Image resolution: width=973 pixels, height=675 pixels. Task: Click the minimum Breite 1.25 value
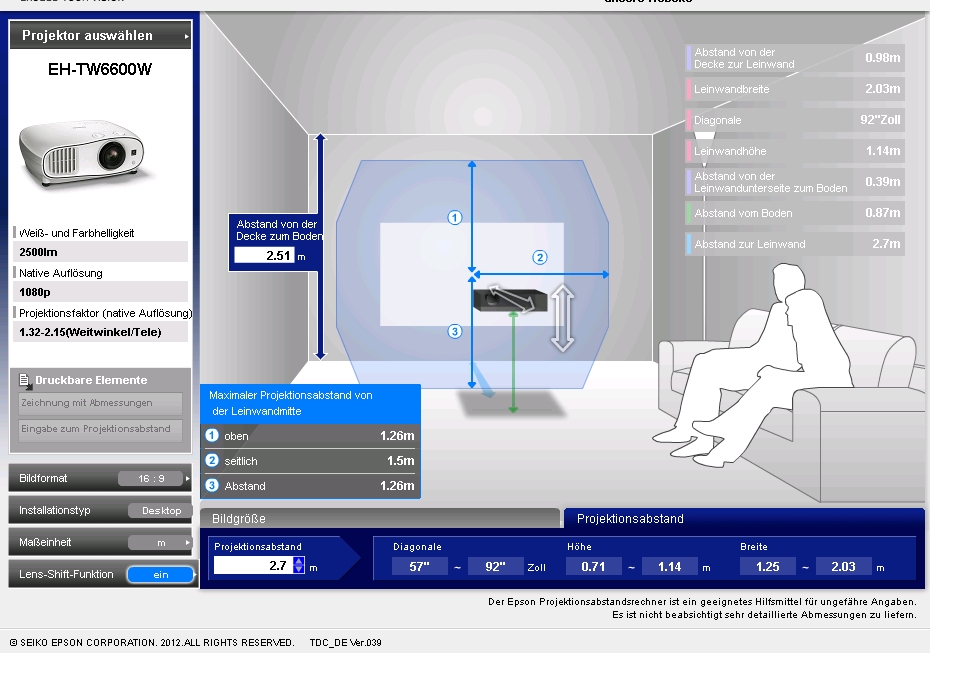pyautogui.click(x=768, y=566)
